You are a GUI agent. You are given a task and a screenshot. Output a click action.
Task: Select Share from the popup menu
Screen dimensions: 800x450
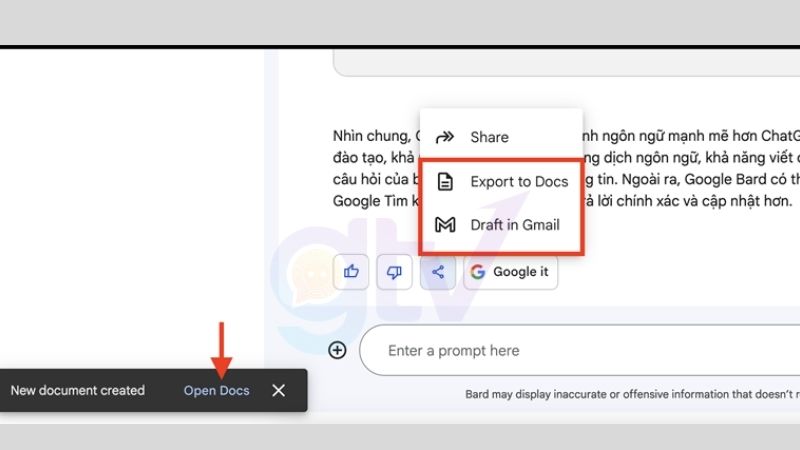pyautogui.click(x=489, y=137)
